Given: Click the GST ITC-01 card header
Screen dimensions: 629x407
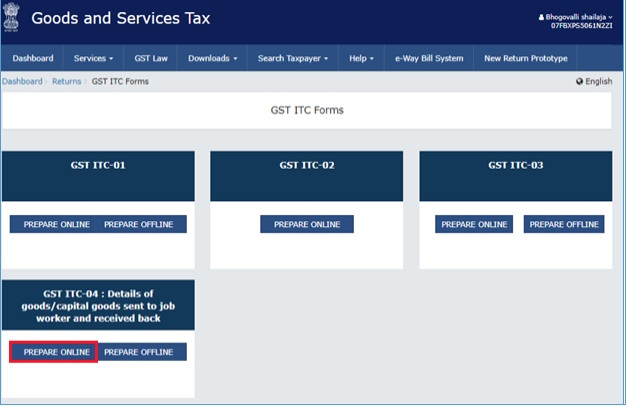Looking at the screenshot, I should (98, 176).
